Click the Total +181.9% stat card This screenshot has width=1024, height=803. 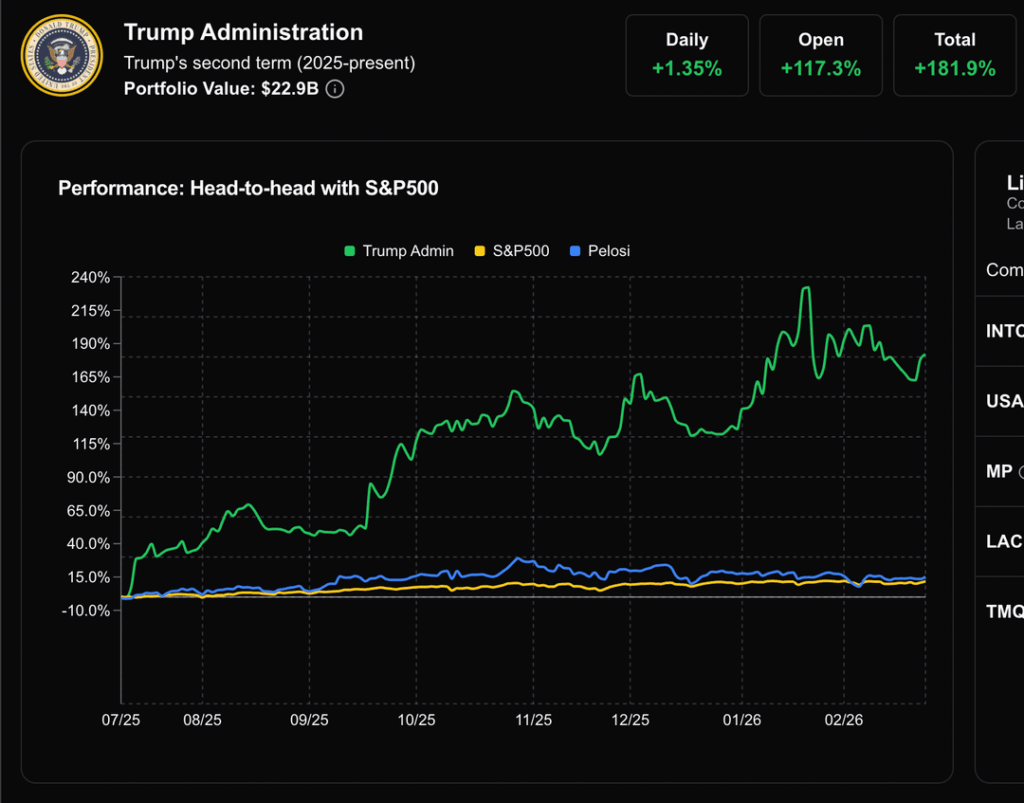955,55
